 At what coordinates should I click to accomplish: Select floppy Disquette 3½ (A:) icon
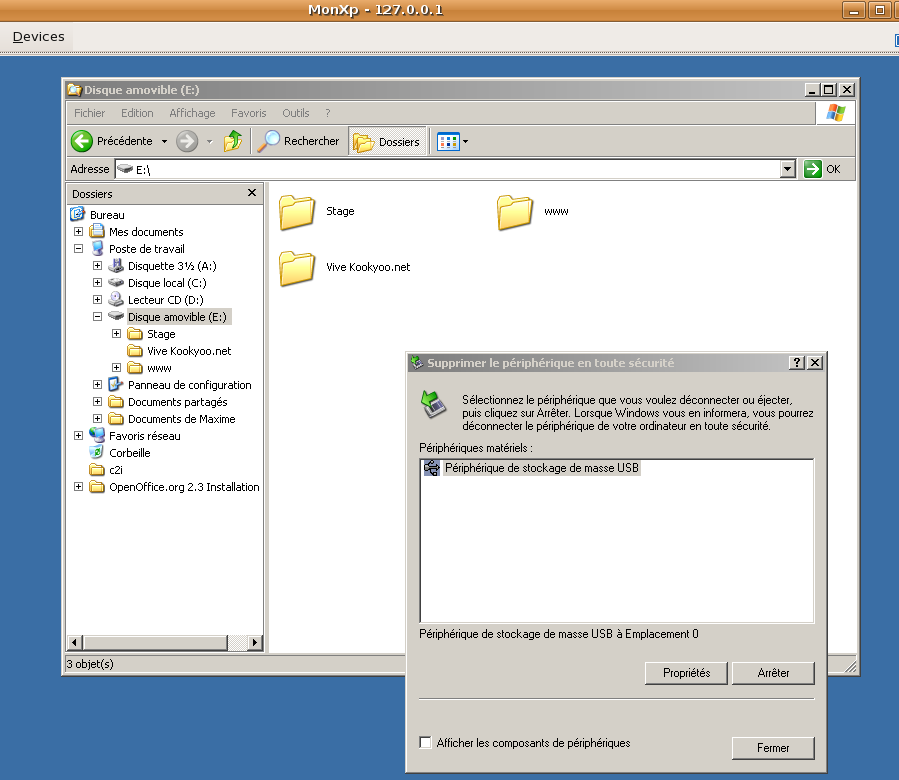coord(116,266)
